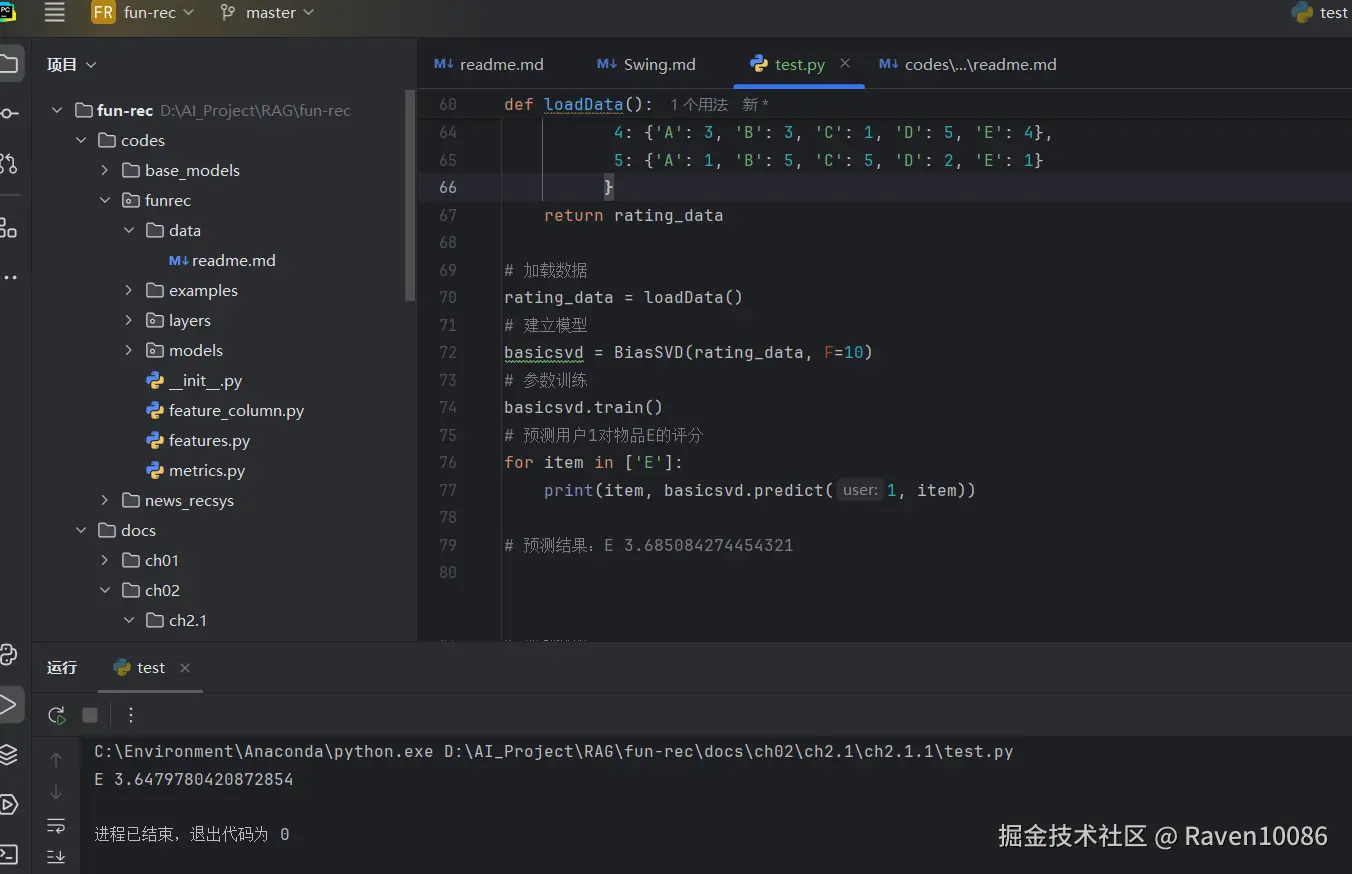Image resolution: width=1352 pixels, height=874 pixels.
Task: Click the project tree vertical scrollbar
Action: tap(409, 195)
